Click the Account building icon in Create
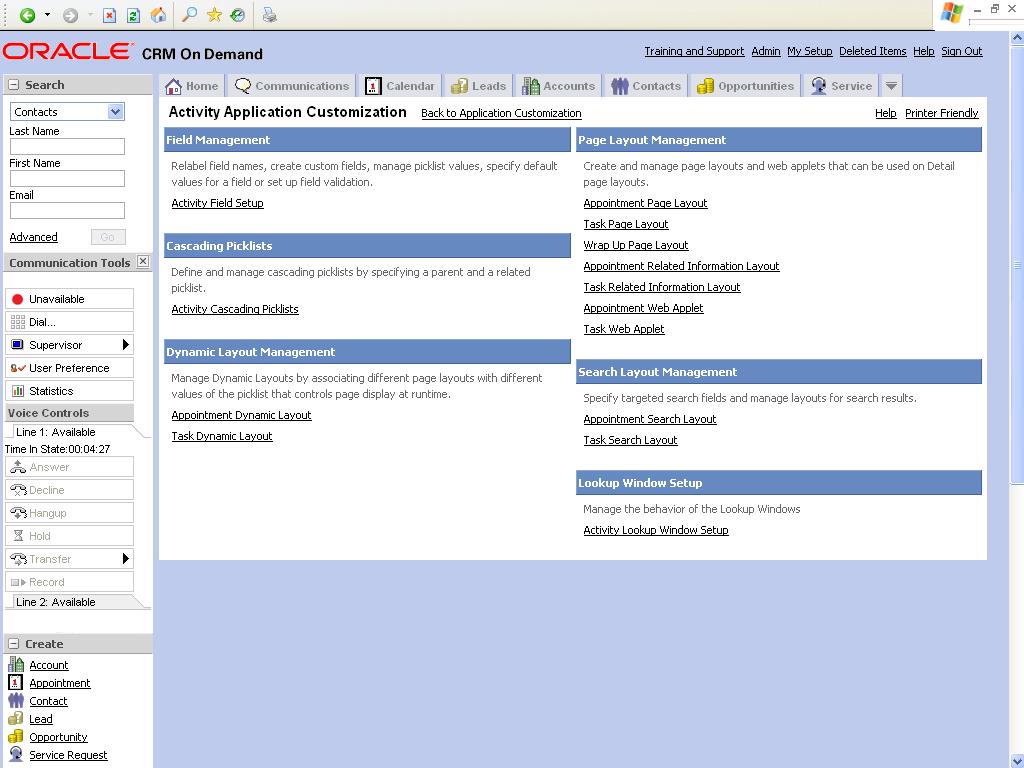 [x=16, y=664]
